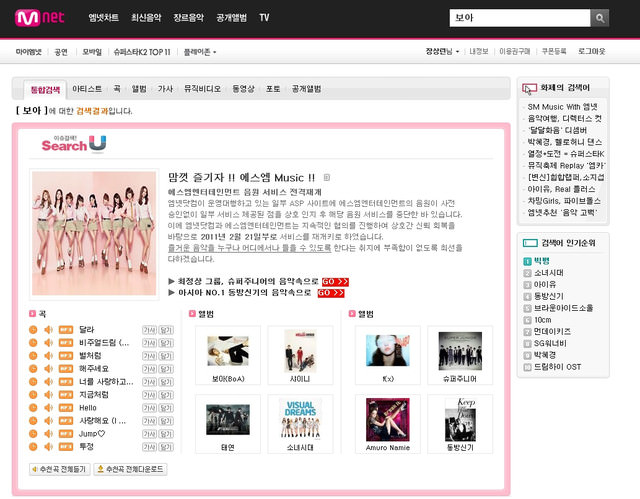This screenshot has width=640, height=499.
Task: Click GO button for 슈퍼주니어 music
Action: [x=335, y=282]
